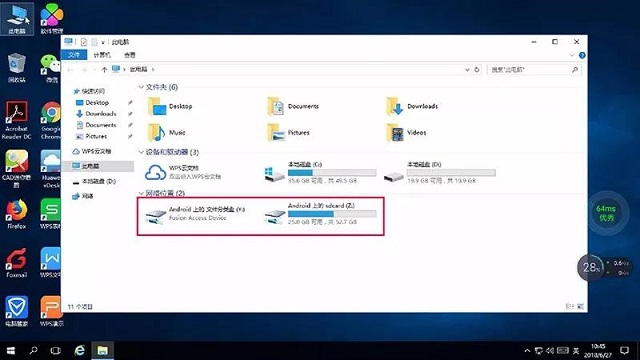The width and height of the screenshot is (640, 360).
Task: Go up one folder level
Action: click(104, 70)
